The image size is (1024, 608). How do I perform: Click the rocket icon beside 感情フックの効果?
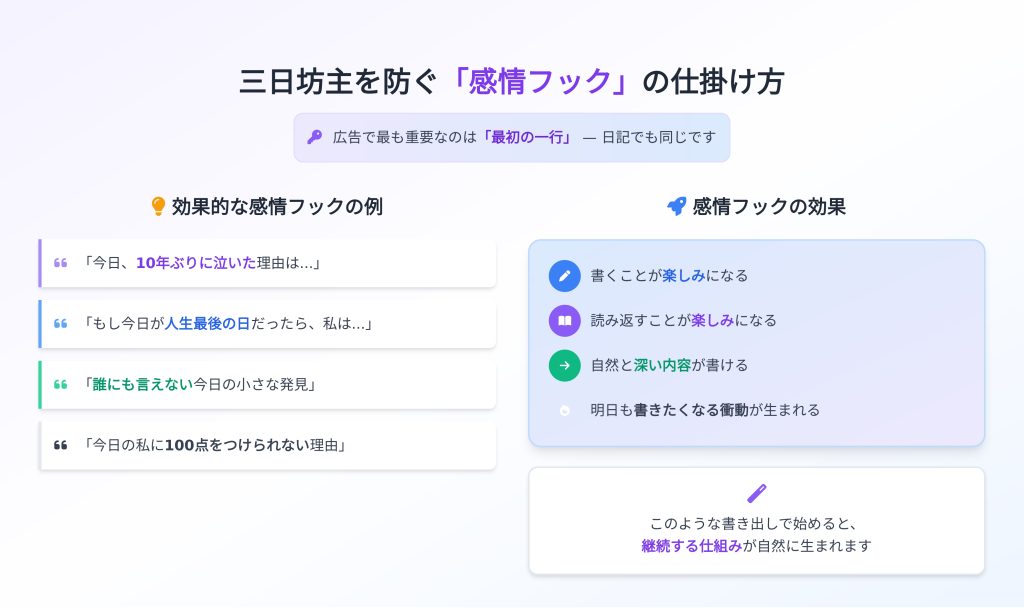(x=676, y=207)
